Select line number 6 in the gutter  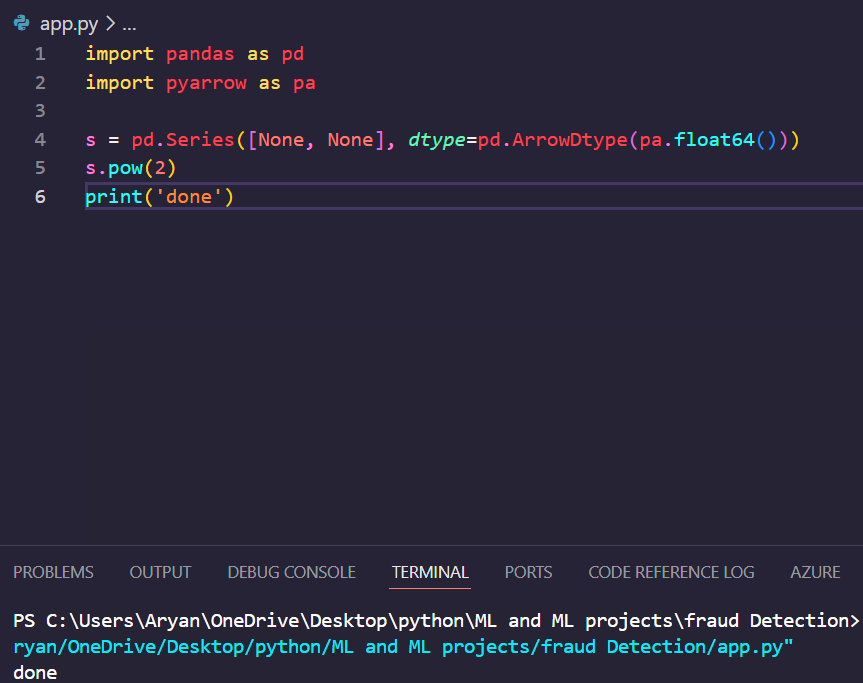(40, 197)
